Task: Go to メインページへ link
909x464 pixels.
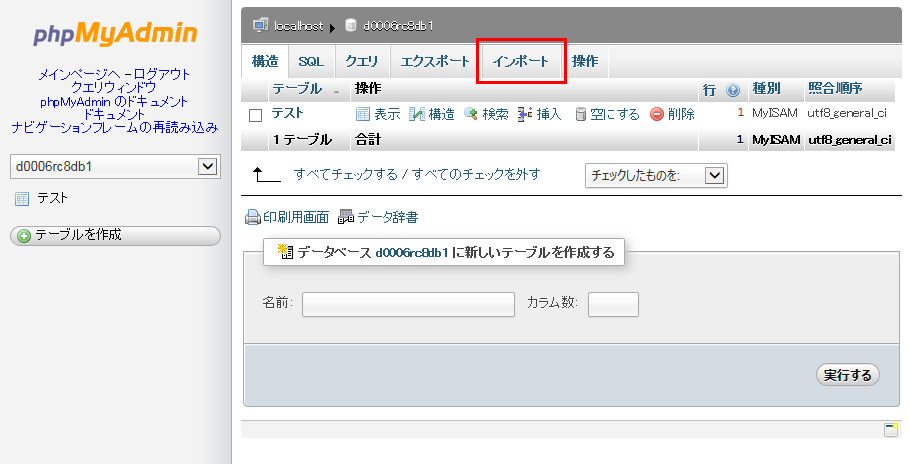Action: [79, 74]
